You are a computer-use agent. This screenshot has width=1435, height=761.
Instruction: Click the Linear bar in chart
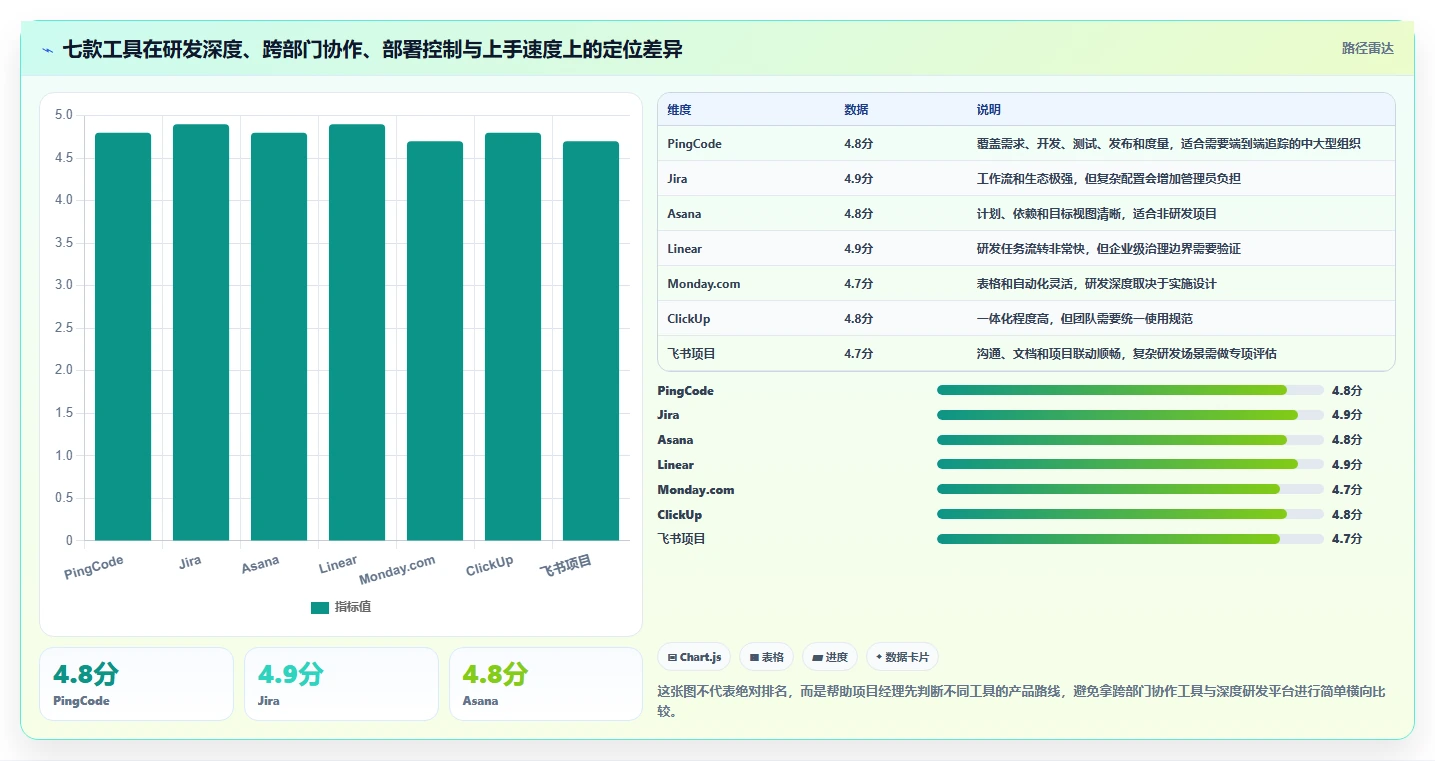(357, 332)
